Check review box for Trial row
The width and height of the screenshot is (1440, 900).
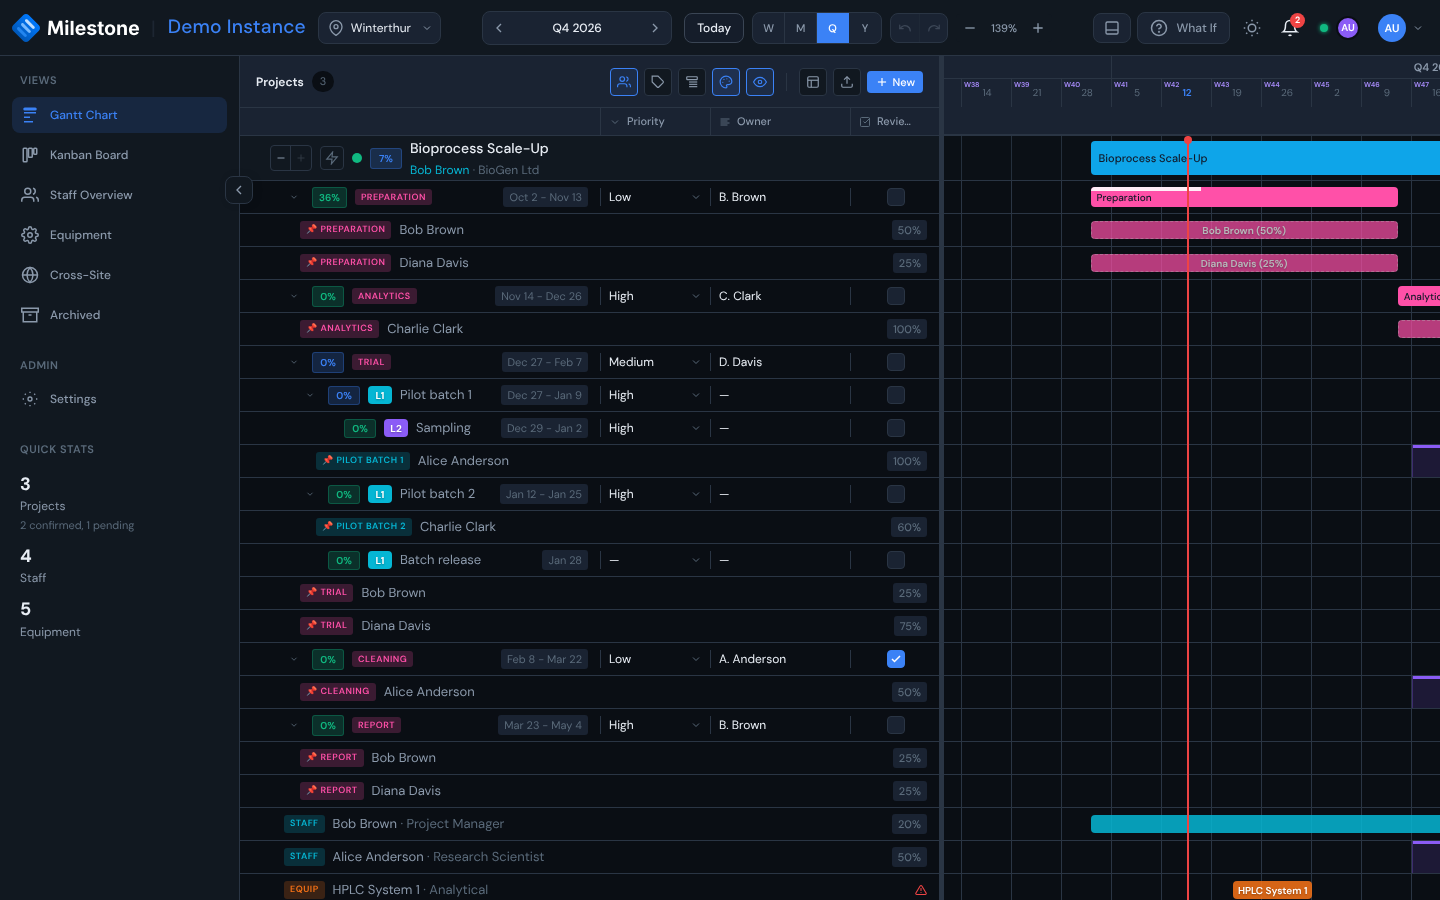(x=896, y=362)
